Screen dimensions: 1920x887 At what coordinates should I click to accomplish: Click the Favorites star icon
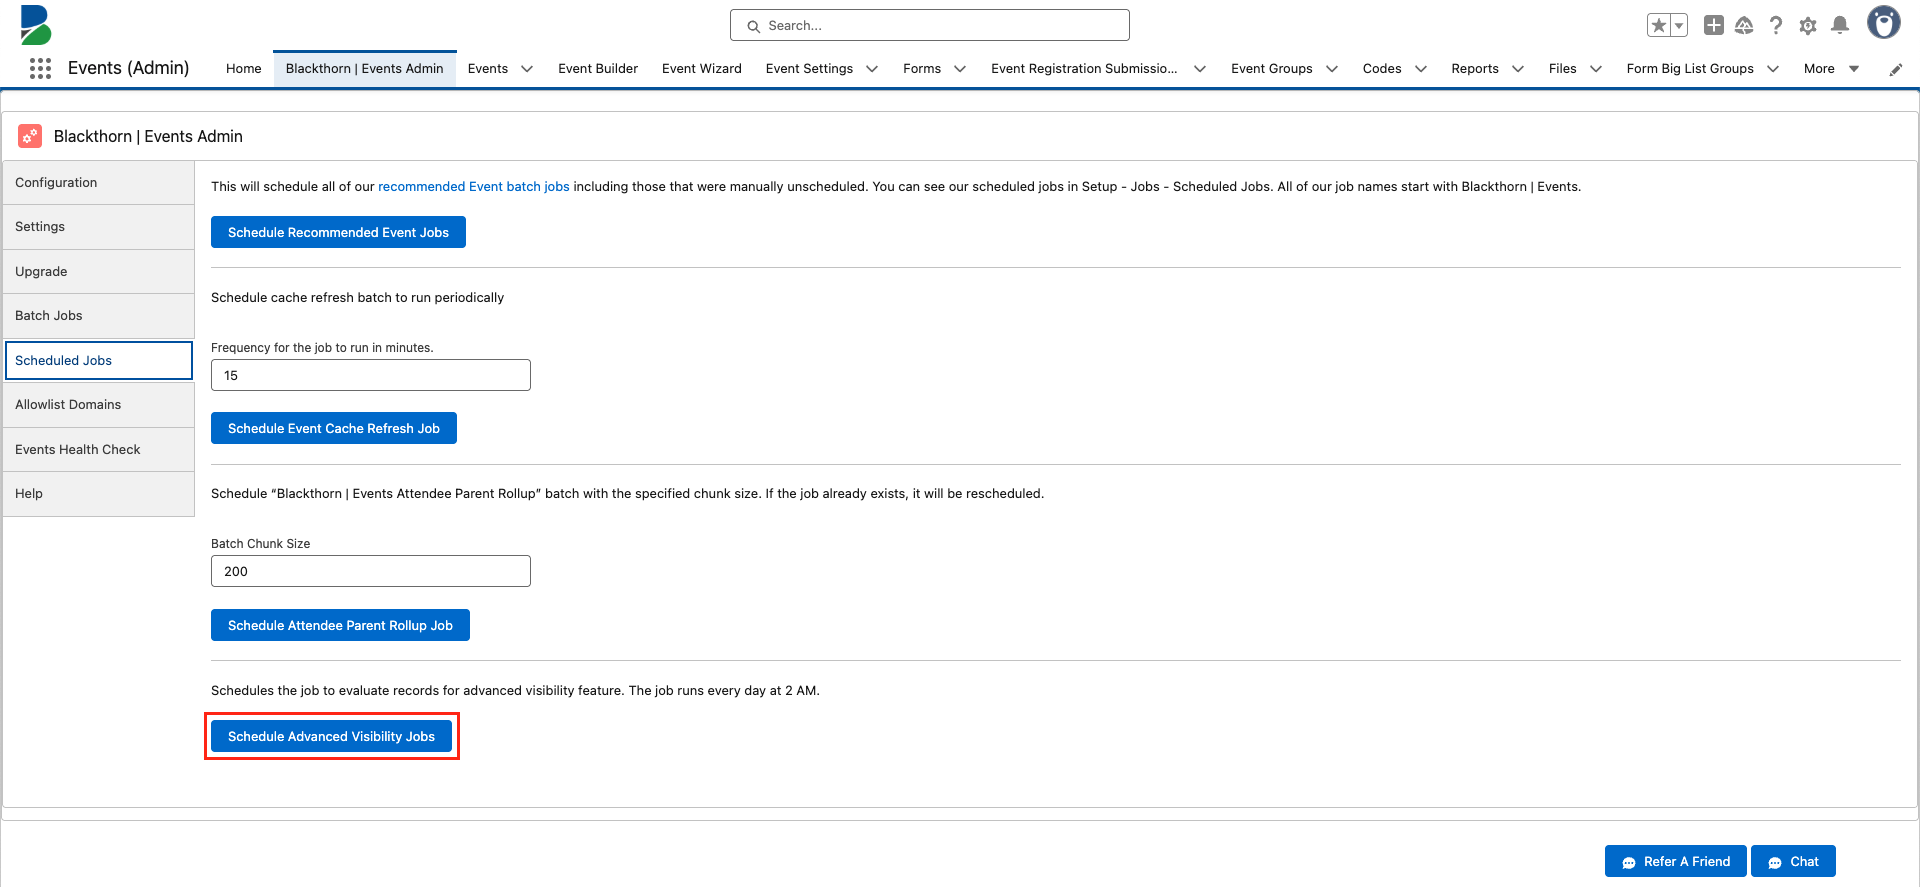[x=1659, y=26]
